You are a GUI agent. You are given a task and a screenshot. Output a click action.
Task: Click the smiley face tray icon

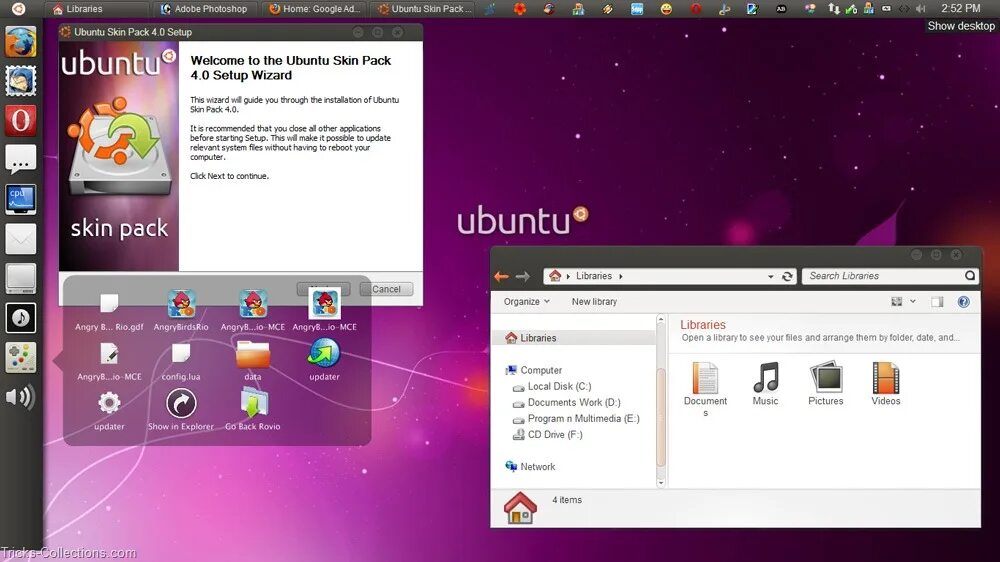tap(666, 9)
